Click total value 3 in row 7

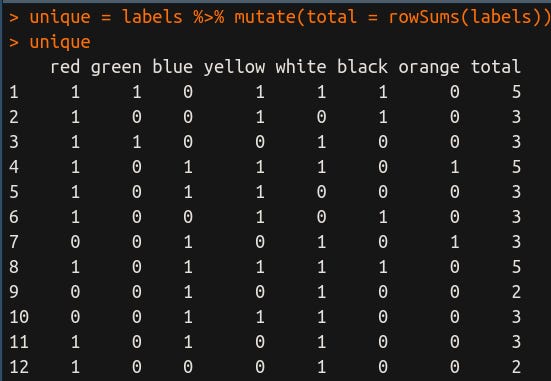point(516,242)
